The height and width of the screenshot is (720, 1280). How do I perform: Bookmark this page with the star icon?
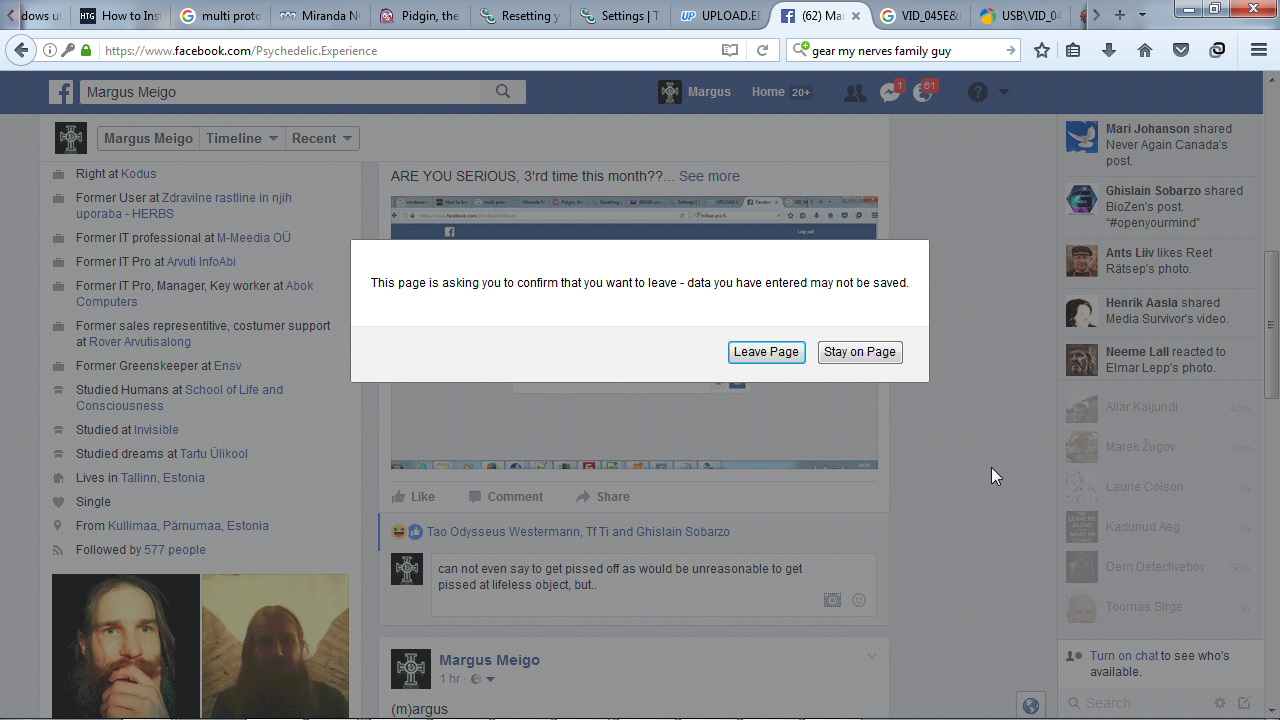click(x=1042, y=50)
